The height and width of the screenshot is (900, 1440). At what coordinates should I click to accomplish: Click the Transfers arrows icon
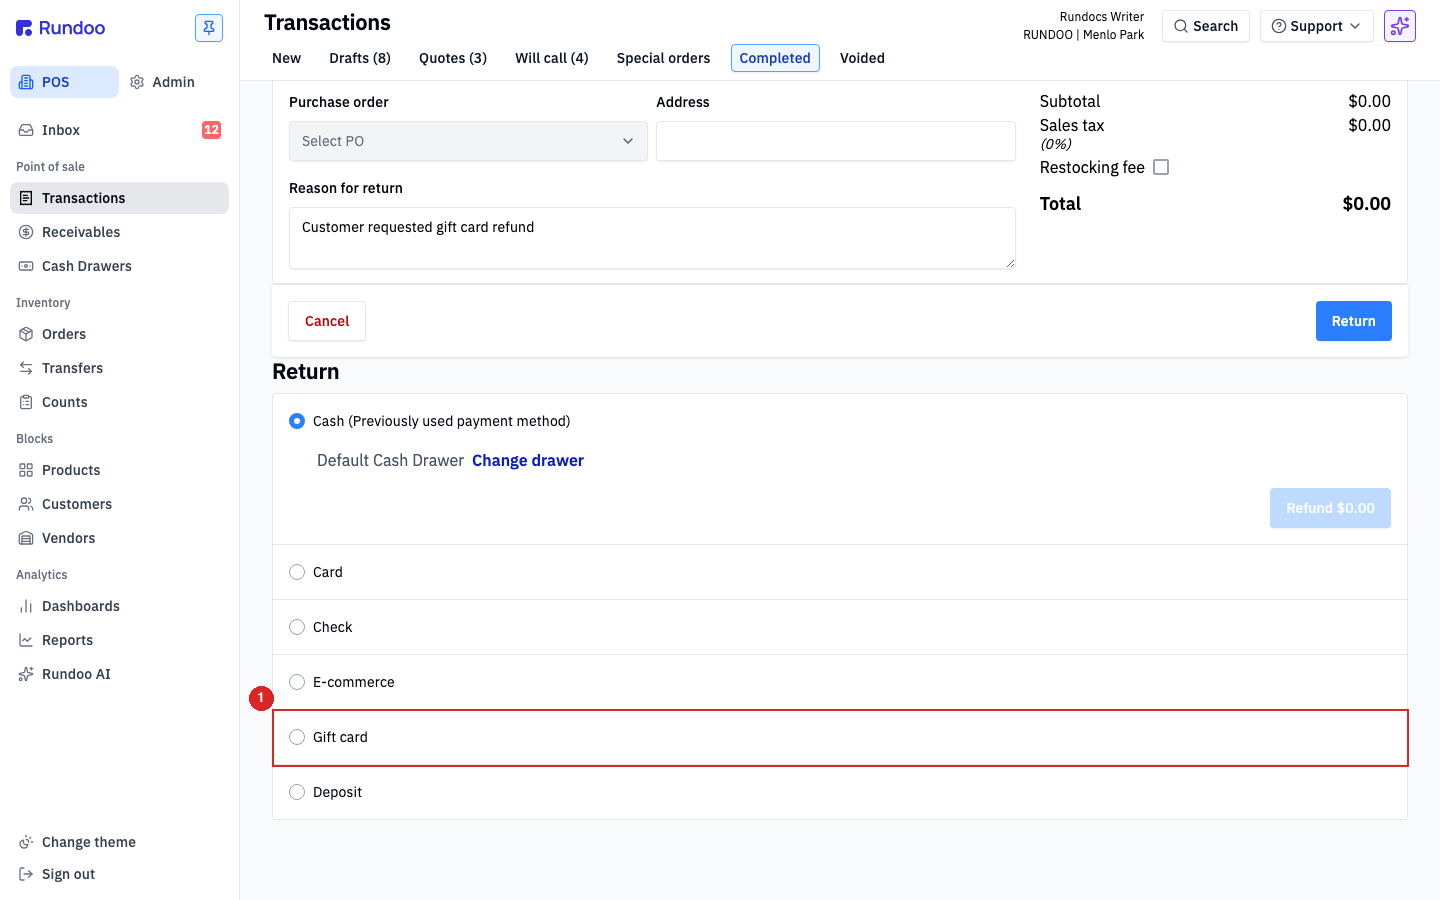click(x=26, y=368)
